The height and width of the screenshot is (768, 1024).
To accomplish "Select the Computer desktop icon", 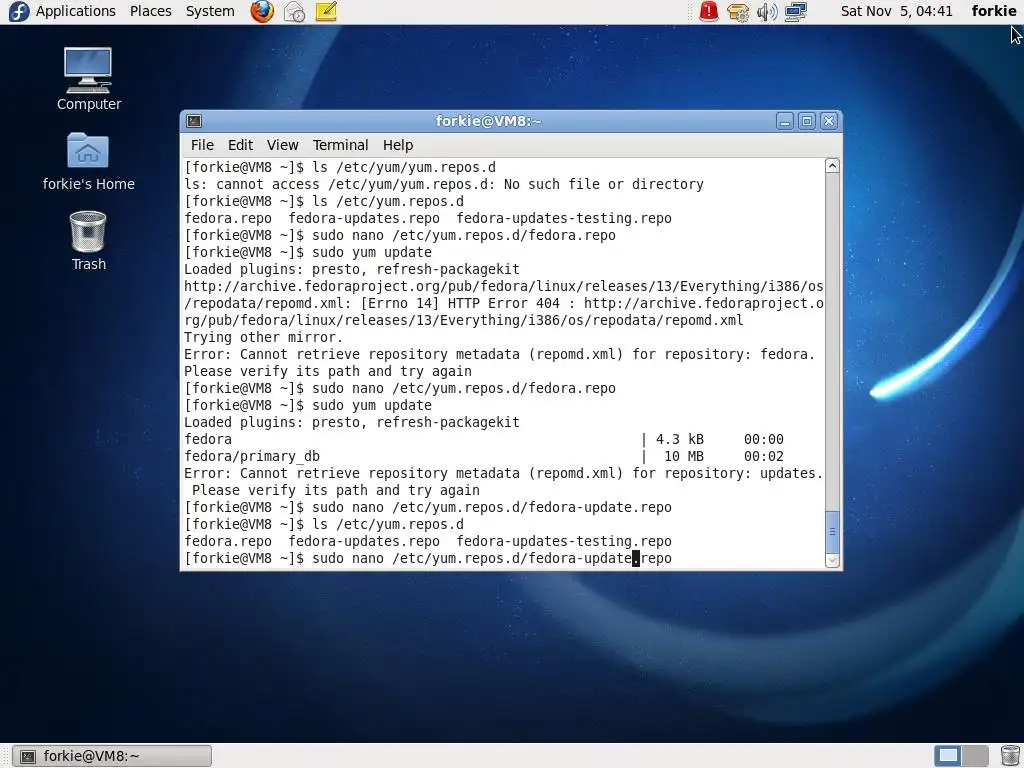I will point(88,78).
